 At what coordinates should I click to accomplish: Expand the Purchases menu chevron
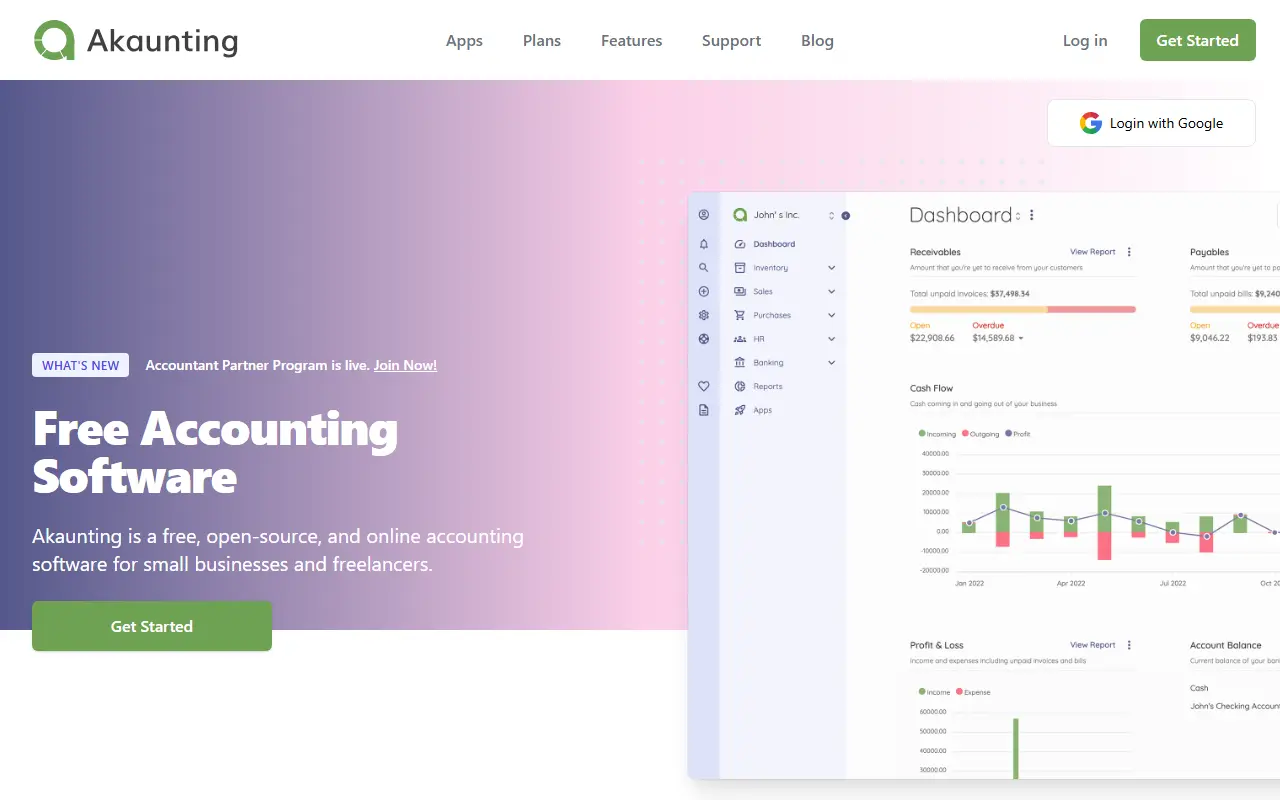[x=831, y=315]
